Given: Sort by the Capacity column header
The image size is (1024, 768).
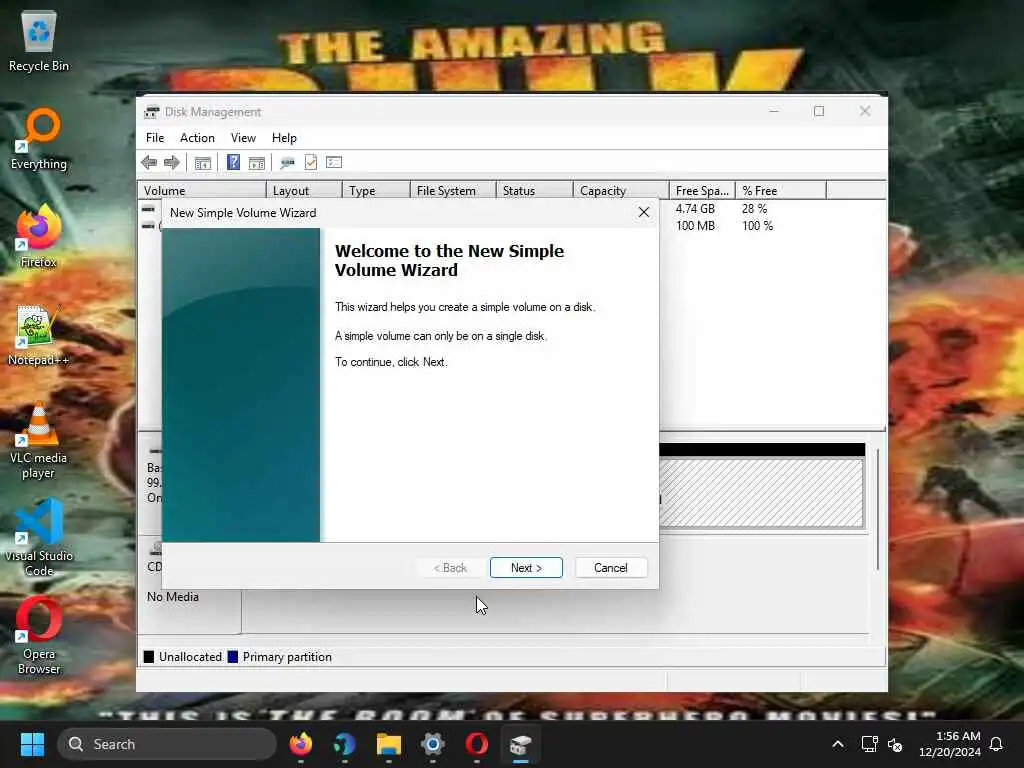Looking at the screenshot, I should click(621, 191).
